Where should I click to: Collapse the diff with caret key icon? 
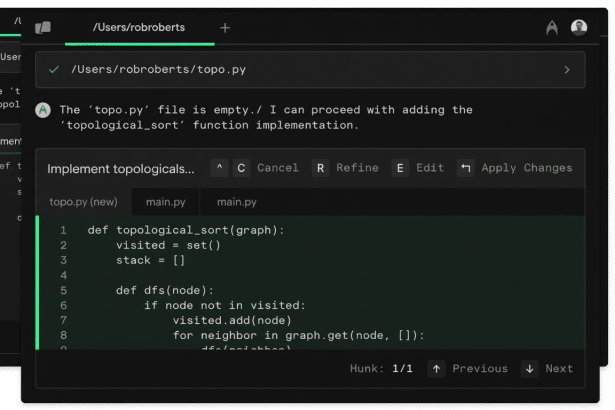(x=220, y=168)
